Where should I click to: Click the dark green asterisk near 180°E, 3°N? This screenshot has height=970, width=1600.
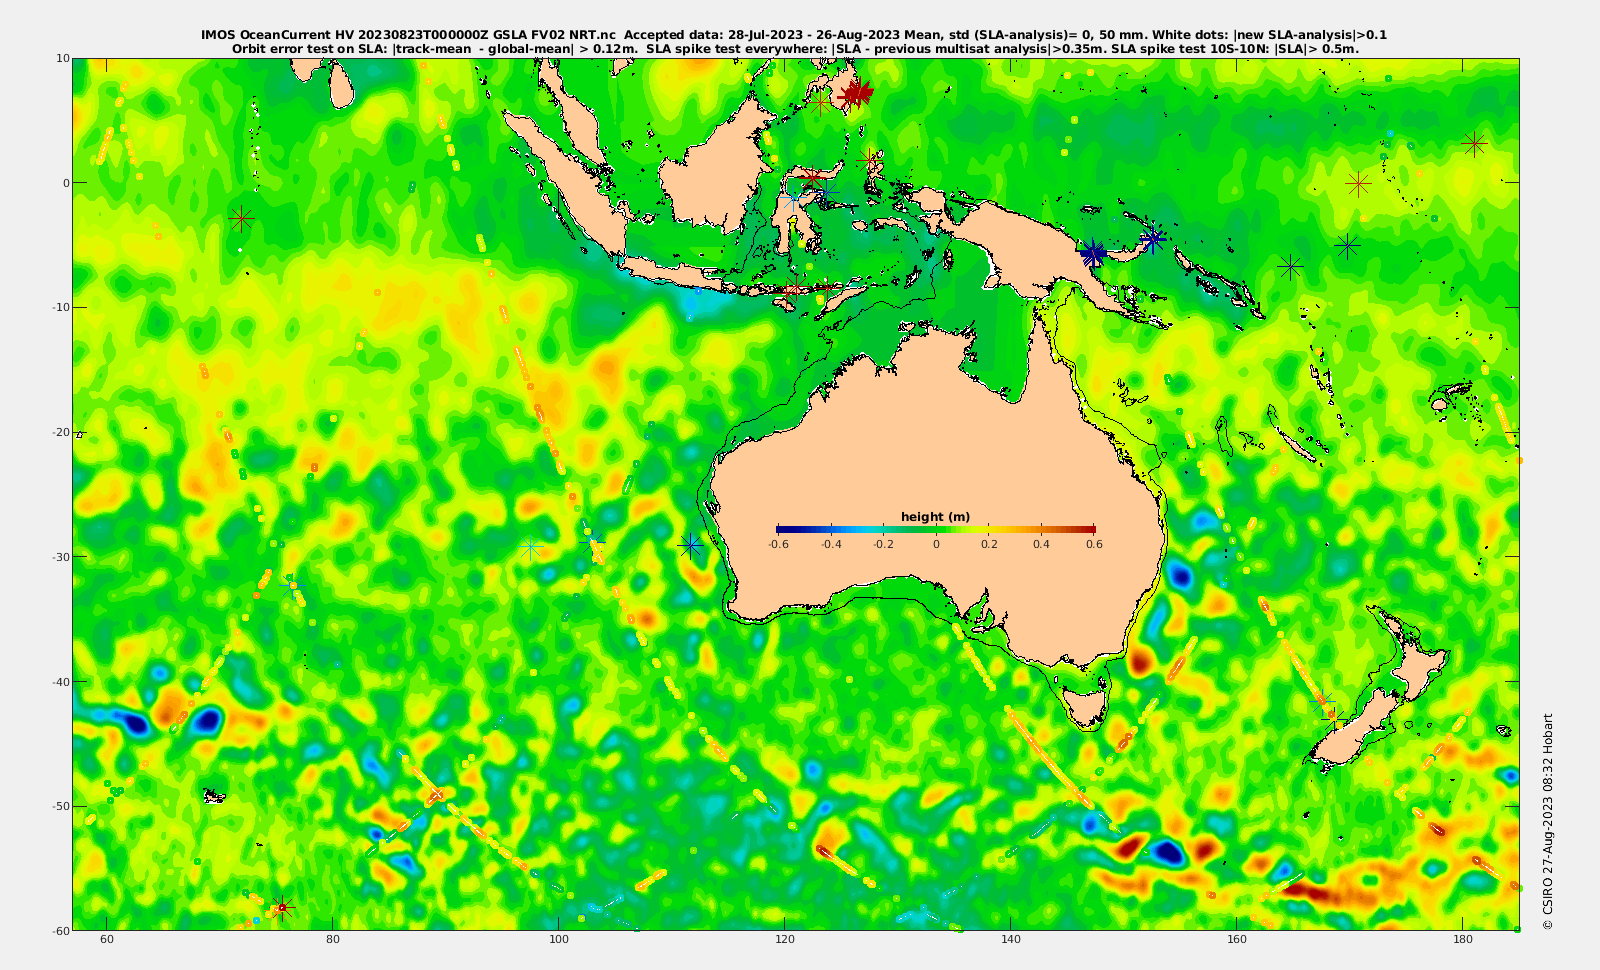1474,144
